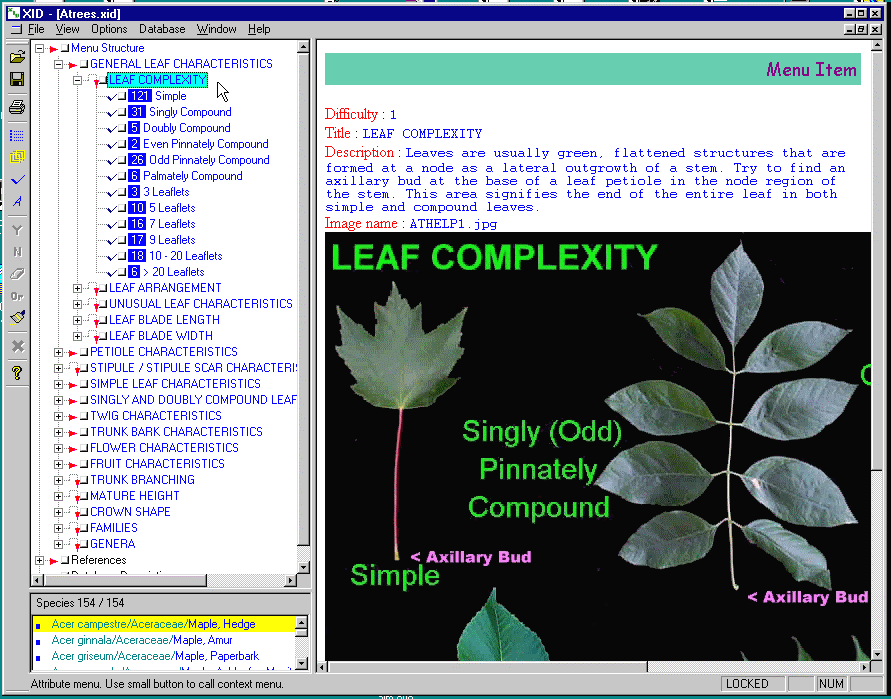Click the yellow overlapping squares icon
891x699 pixels.
[x=17, y=157]
